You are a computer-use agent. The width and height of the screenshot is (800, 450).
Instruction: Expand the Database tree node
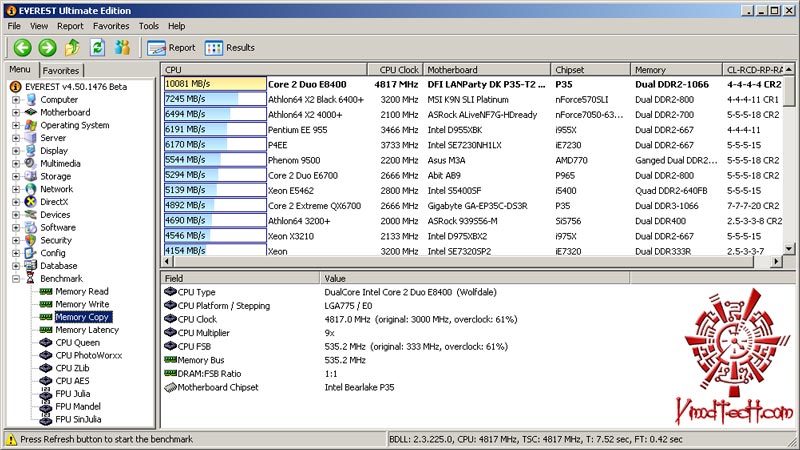click(x=16, y=265)
